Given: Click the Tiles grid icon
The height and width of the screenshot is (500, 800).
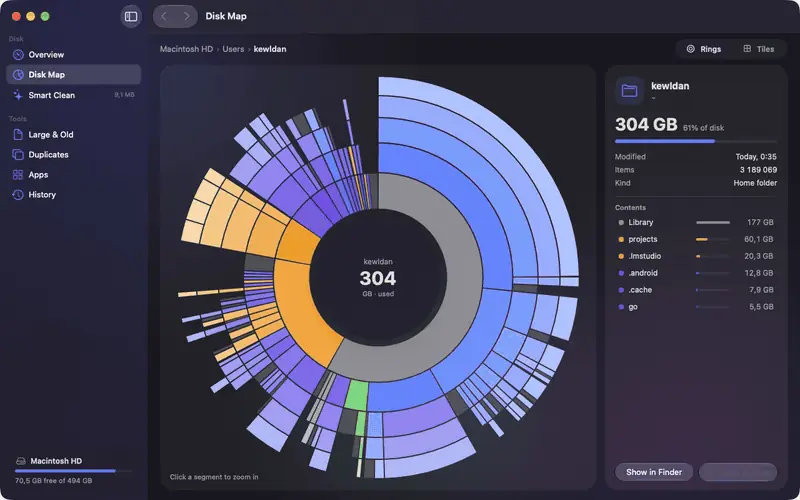Looking at the screenshot, I should point(747,48).
